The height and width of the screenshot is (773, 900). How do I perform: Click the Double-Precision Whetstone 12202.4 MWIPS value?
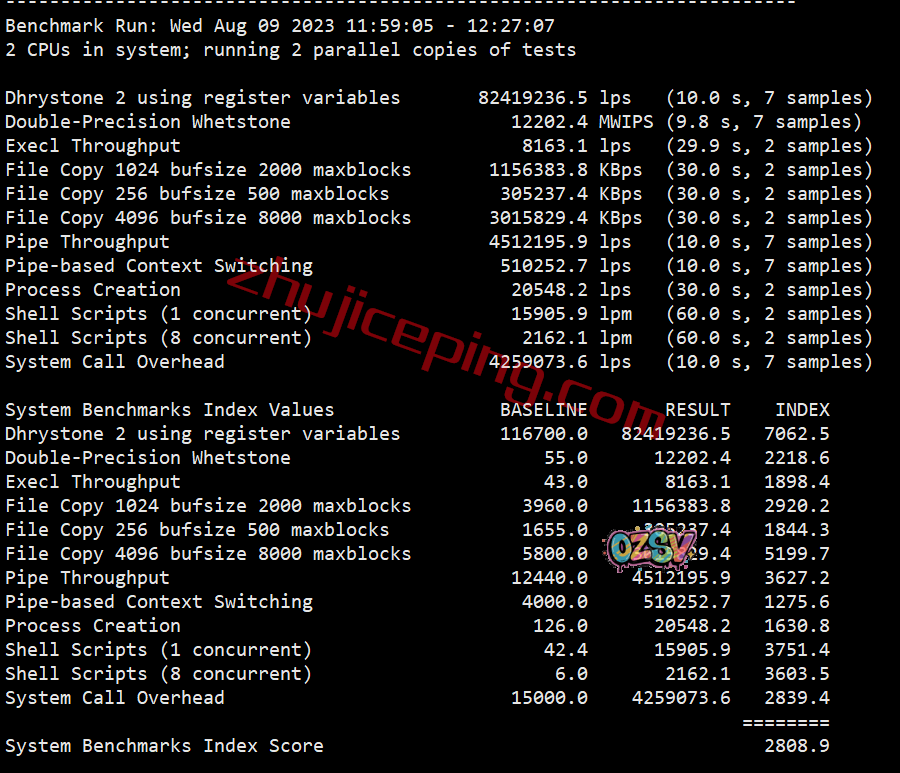click(582, 122)
